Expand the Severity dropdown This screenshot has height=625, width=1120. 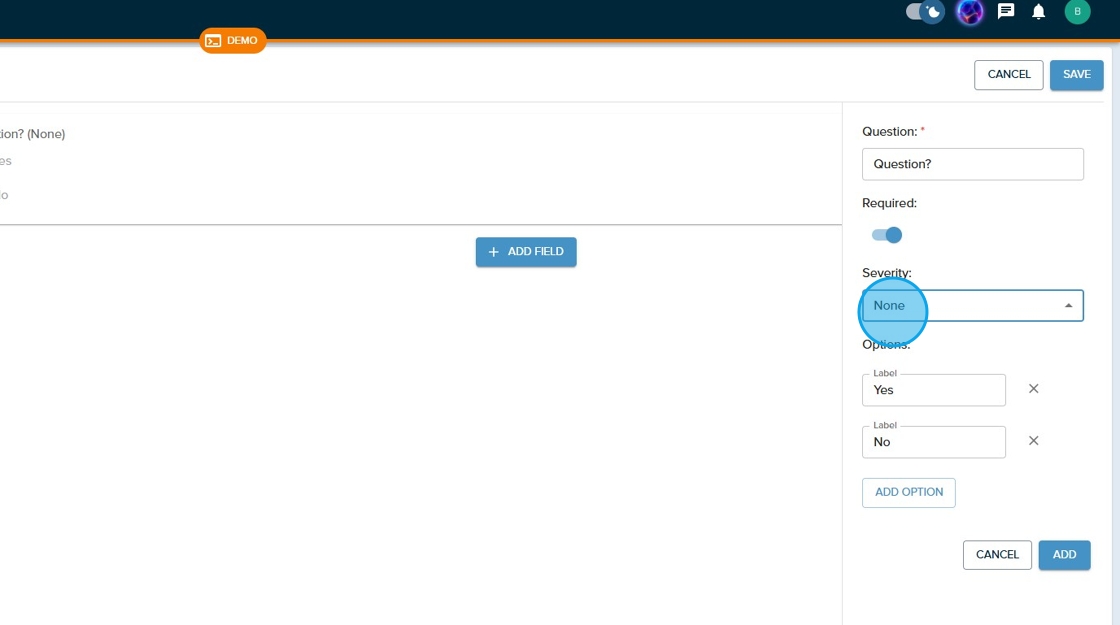[x=972, y=306]
